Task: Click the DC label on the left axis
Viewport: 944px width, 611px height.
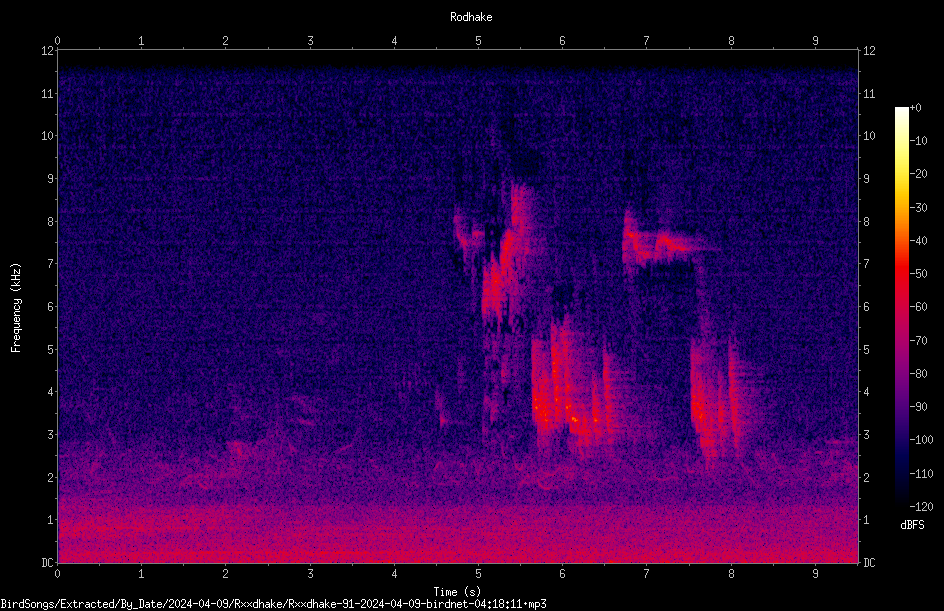Action: point(48,563)
